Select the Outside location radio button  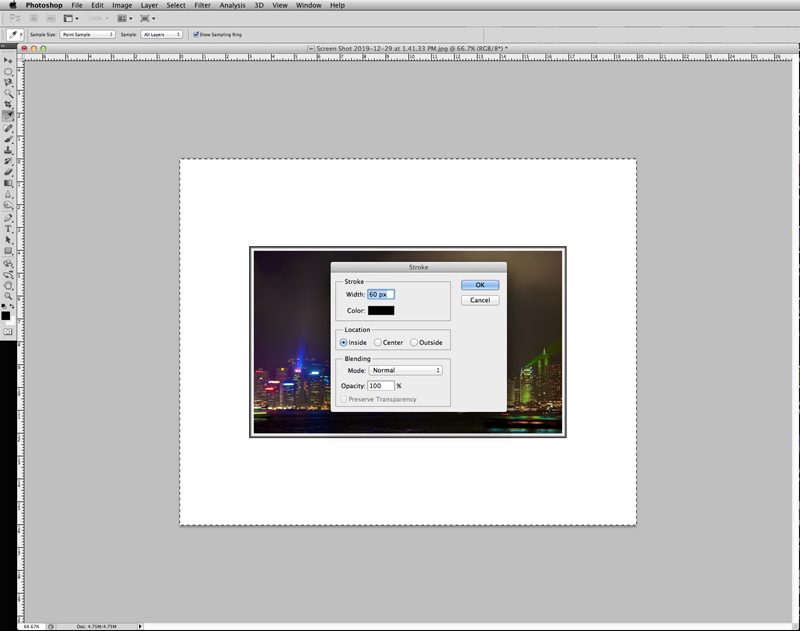(x=414, y=343)
